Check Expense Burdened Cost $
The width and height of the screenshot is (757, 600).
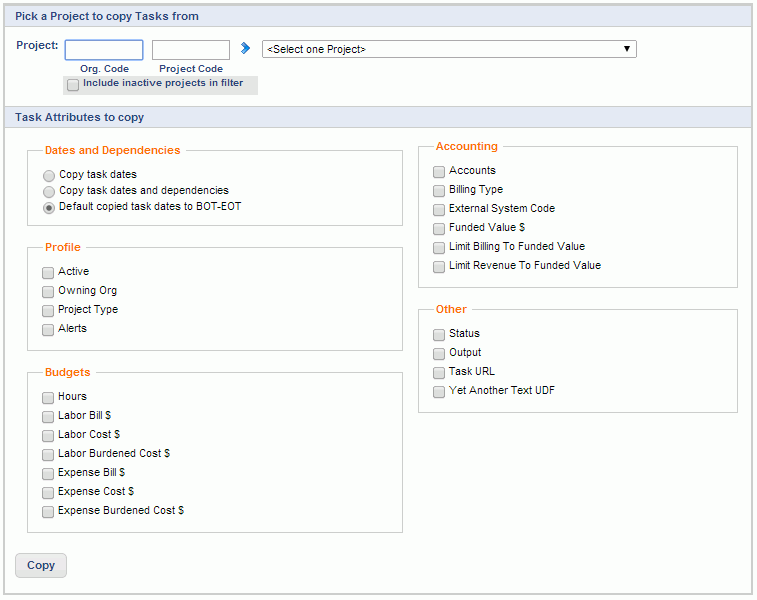(48, 512)
